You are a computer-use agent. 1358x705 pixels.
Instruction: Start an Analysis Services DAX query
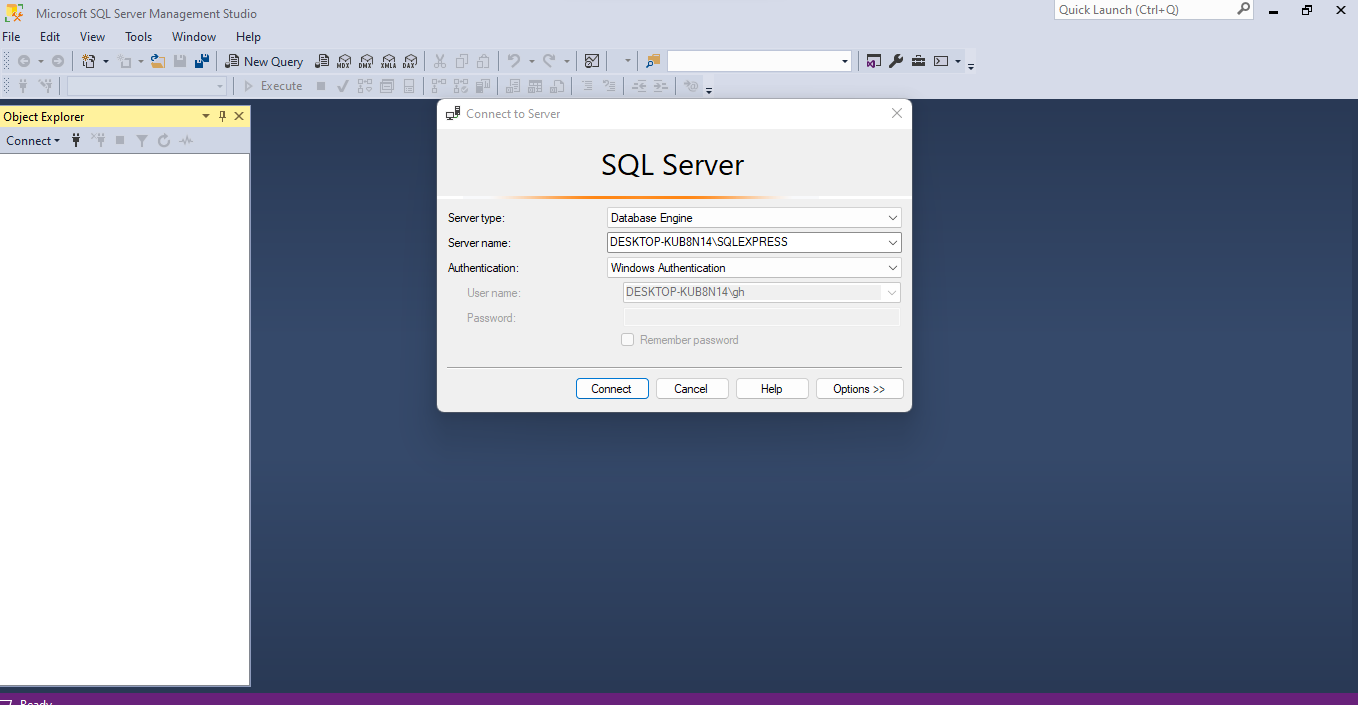point(410,61)
